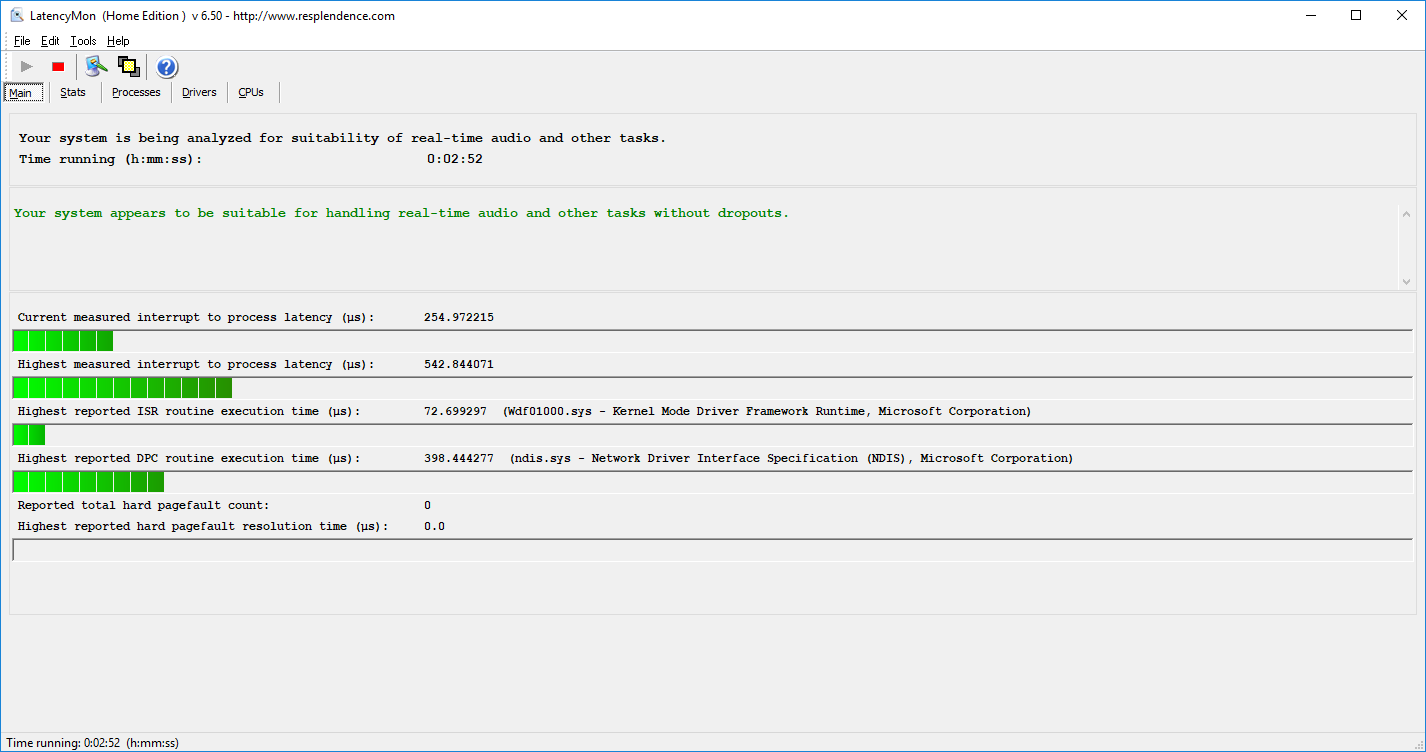The width and height of the screenshot is (1426, 752).
Task: Click scroll-up arrow in the status message box
Action: [1406, 214]
